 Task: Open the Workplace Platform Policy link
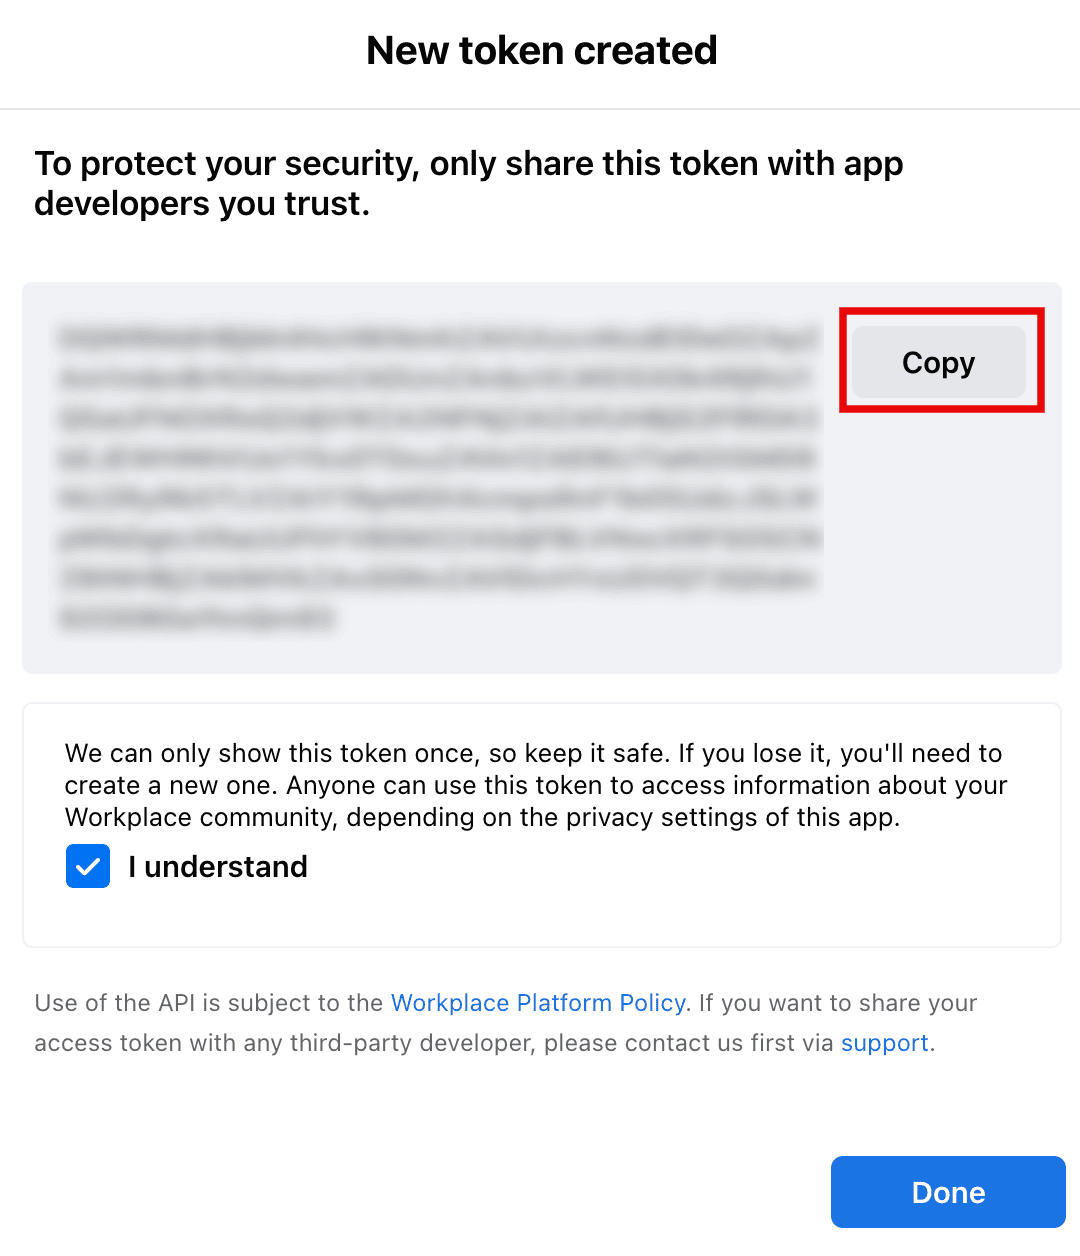pyautogui.click(x=538, y=1003)
